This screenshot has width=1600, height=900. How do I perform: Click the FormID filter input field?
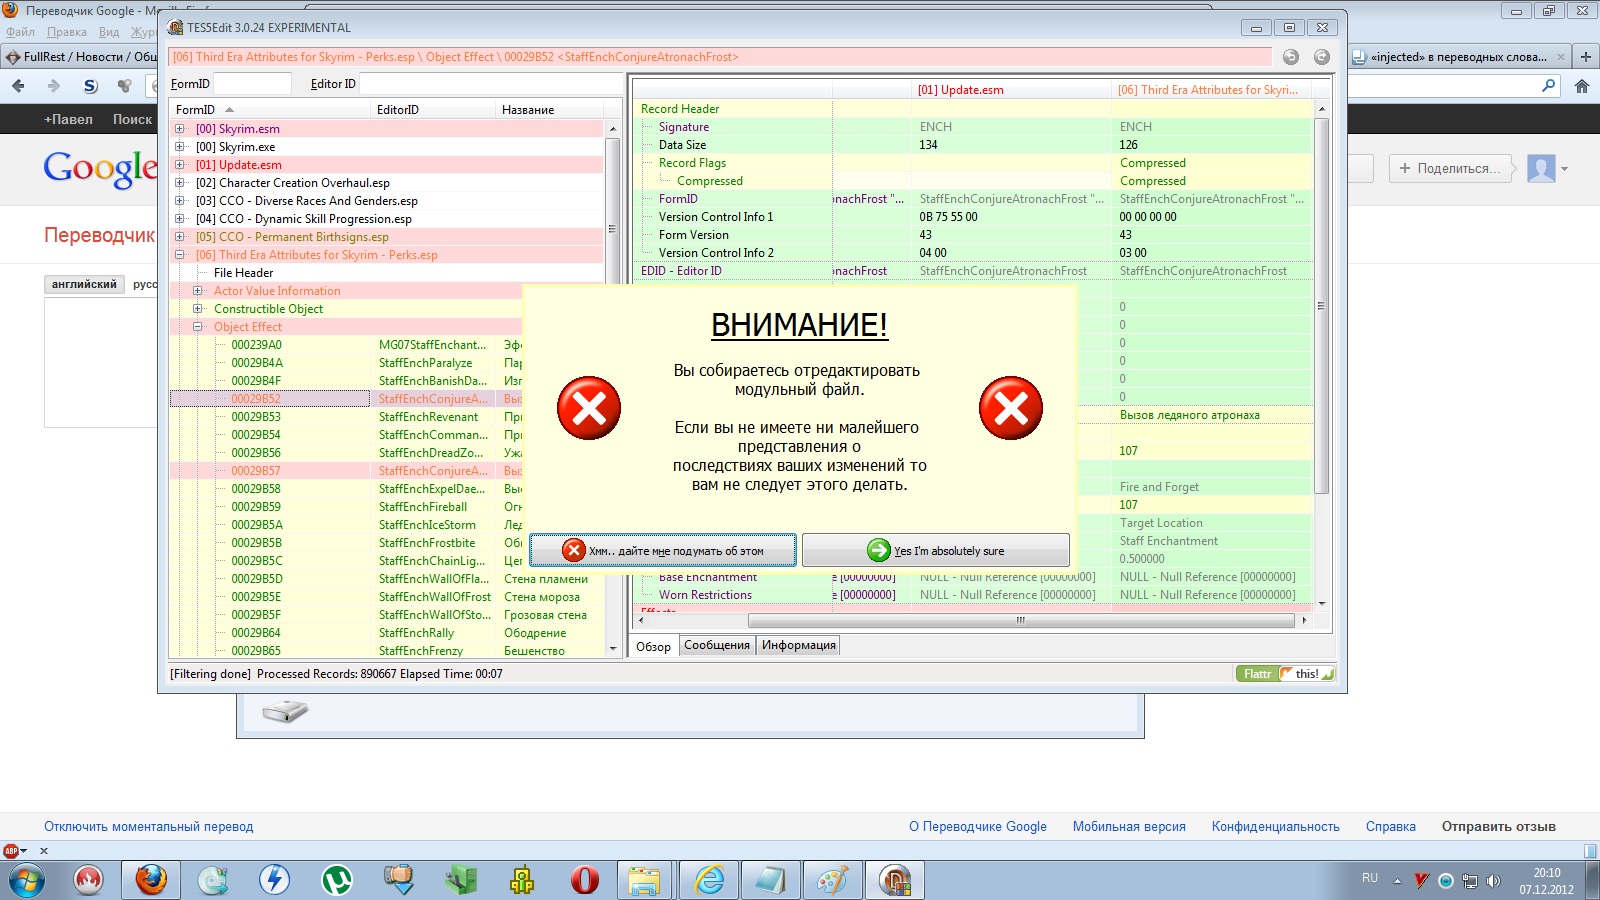click(253, 84)
